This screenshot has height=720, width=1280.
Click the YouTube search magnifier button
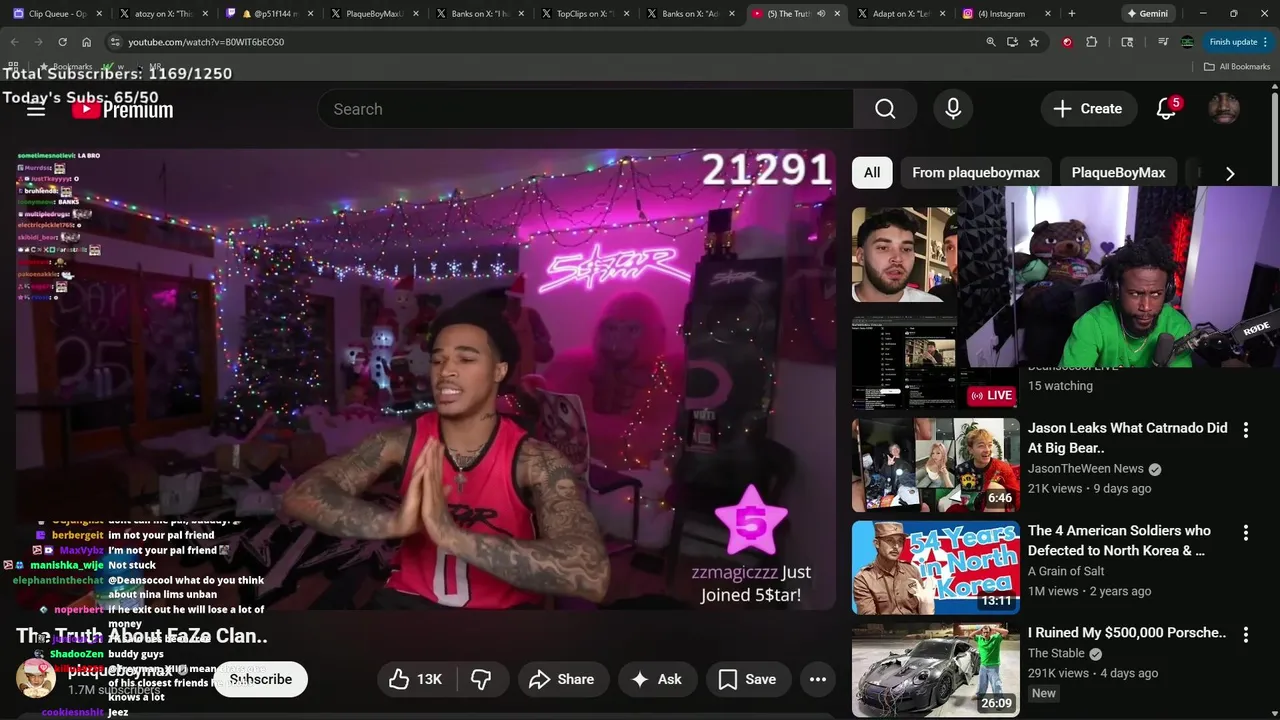885,109
